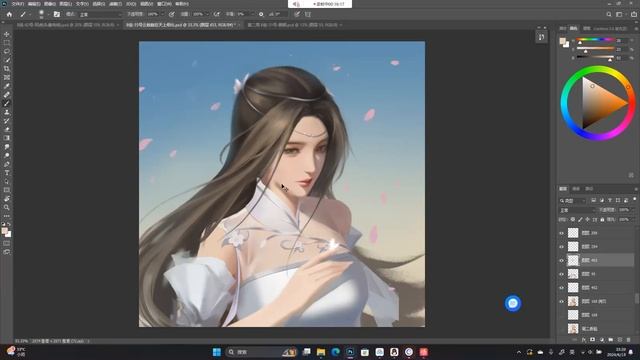Screen dimensions: 640x360
Task: Toggle pressure for opacity button
Action: pos(172,14)
